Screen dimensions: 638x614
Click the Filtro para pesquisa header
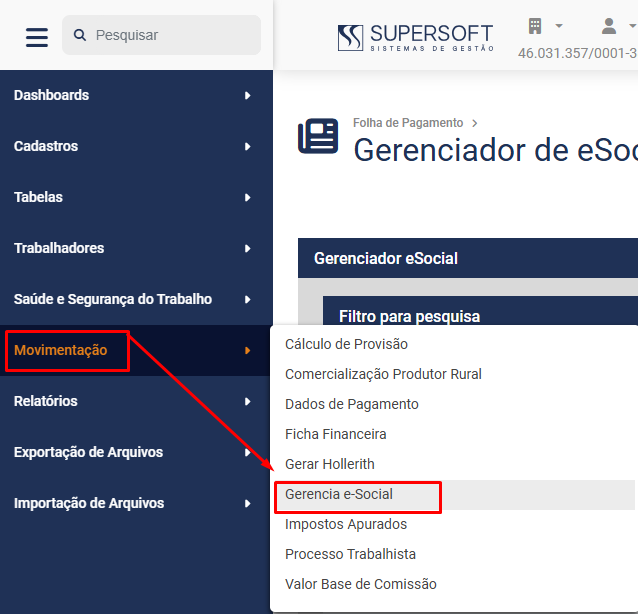coord(480,311)
